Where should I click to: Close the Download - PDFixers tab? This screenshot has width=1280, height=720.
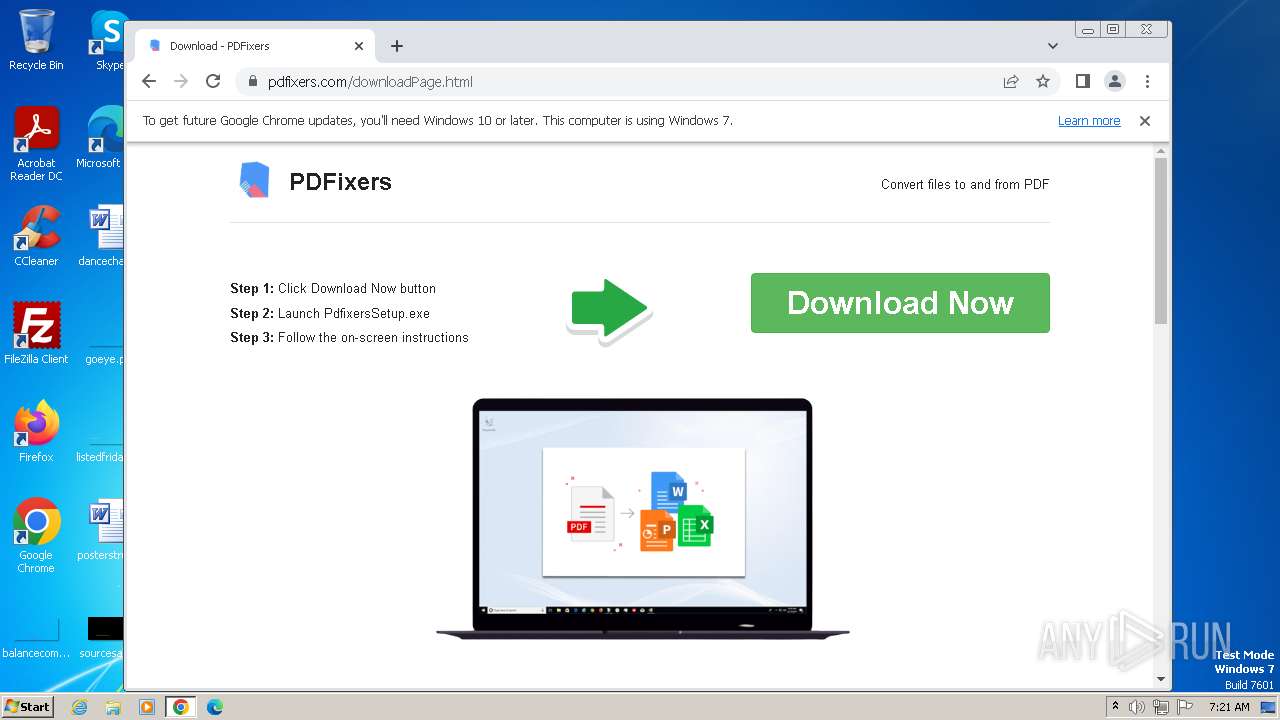(359, 46)
